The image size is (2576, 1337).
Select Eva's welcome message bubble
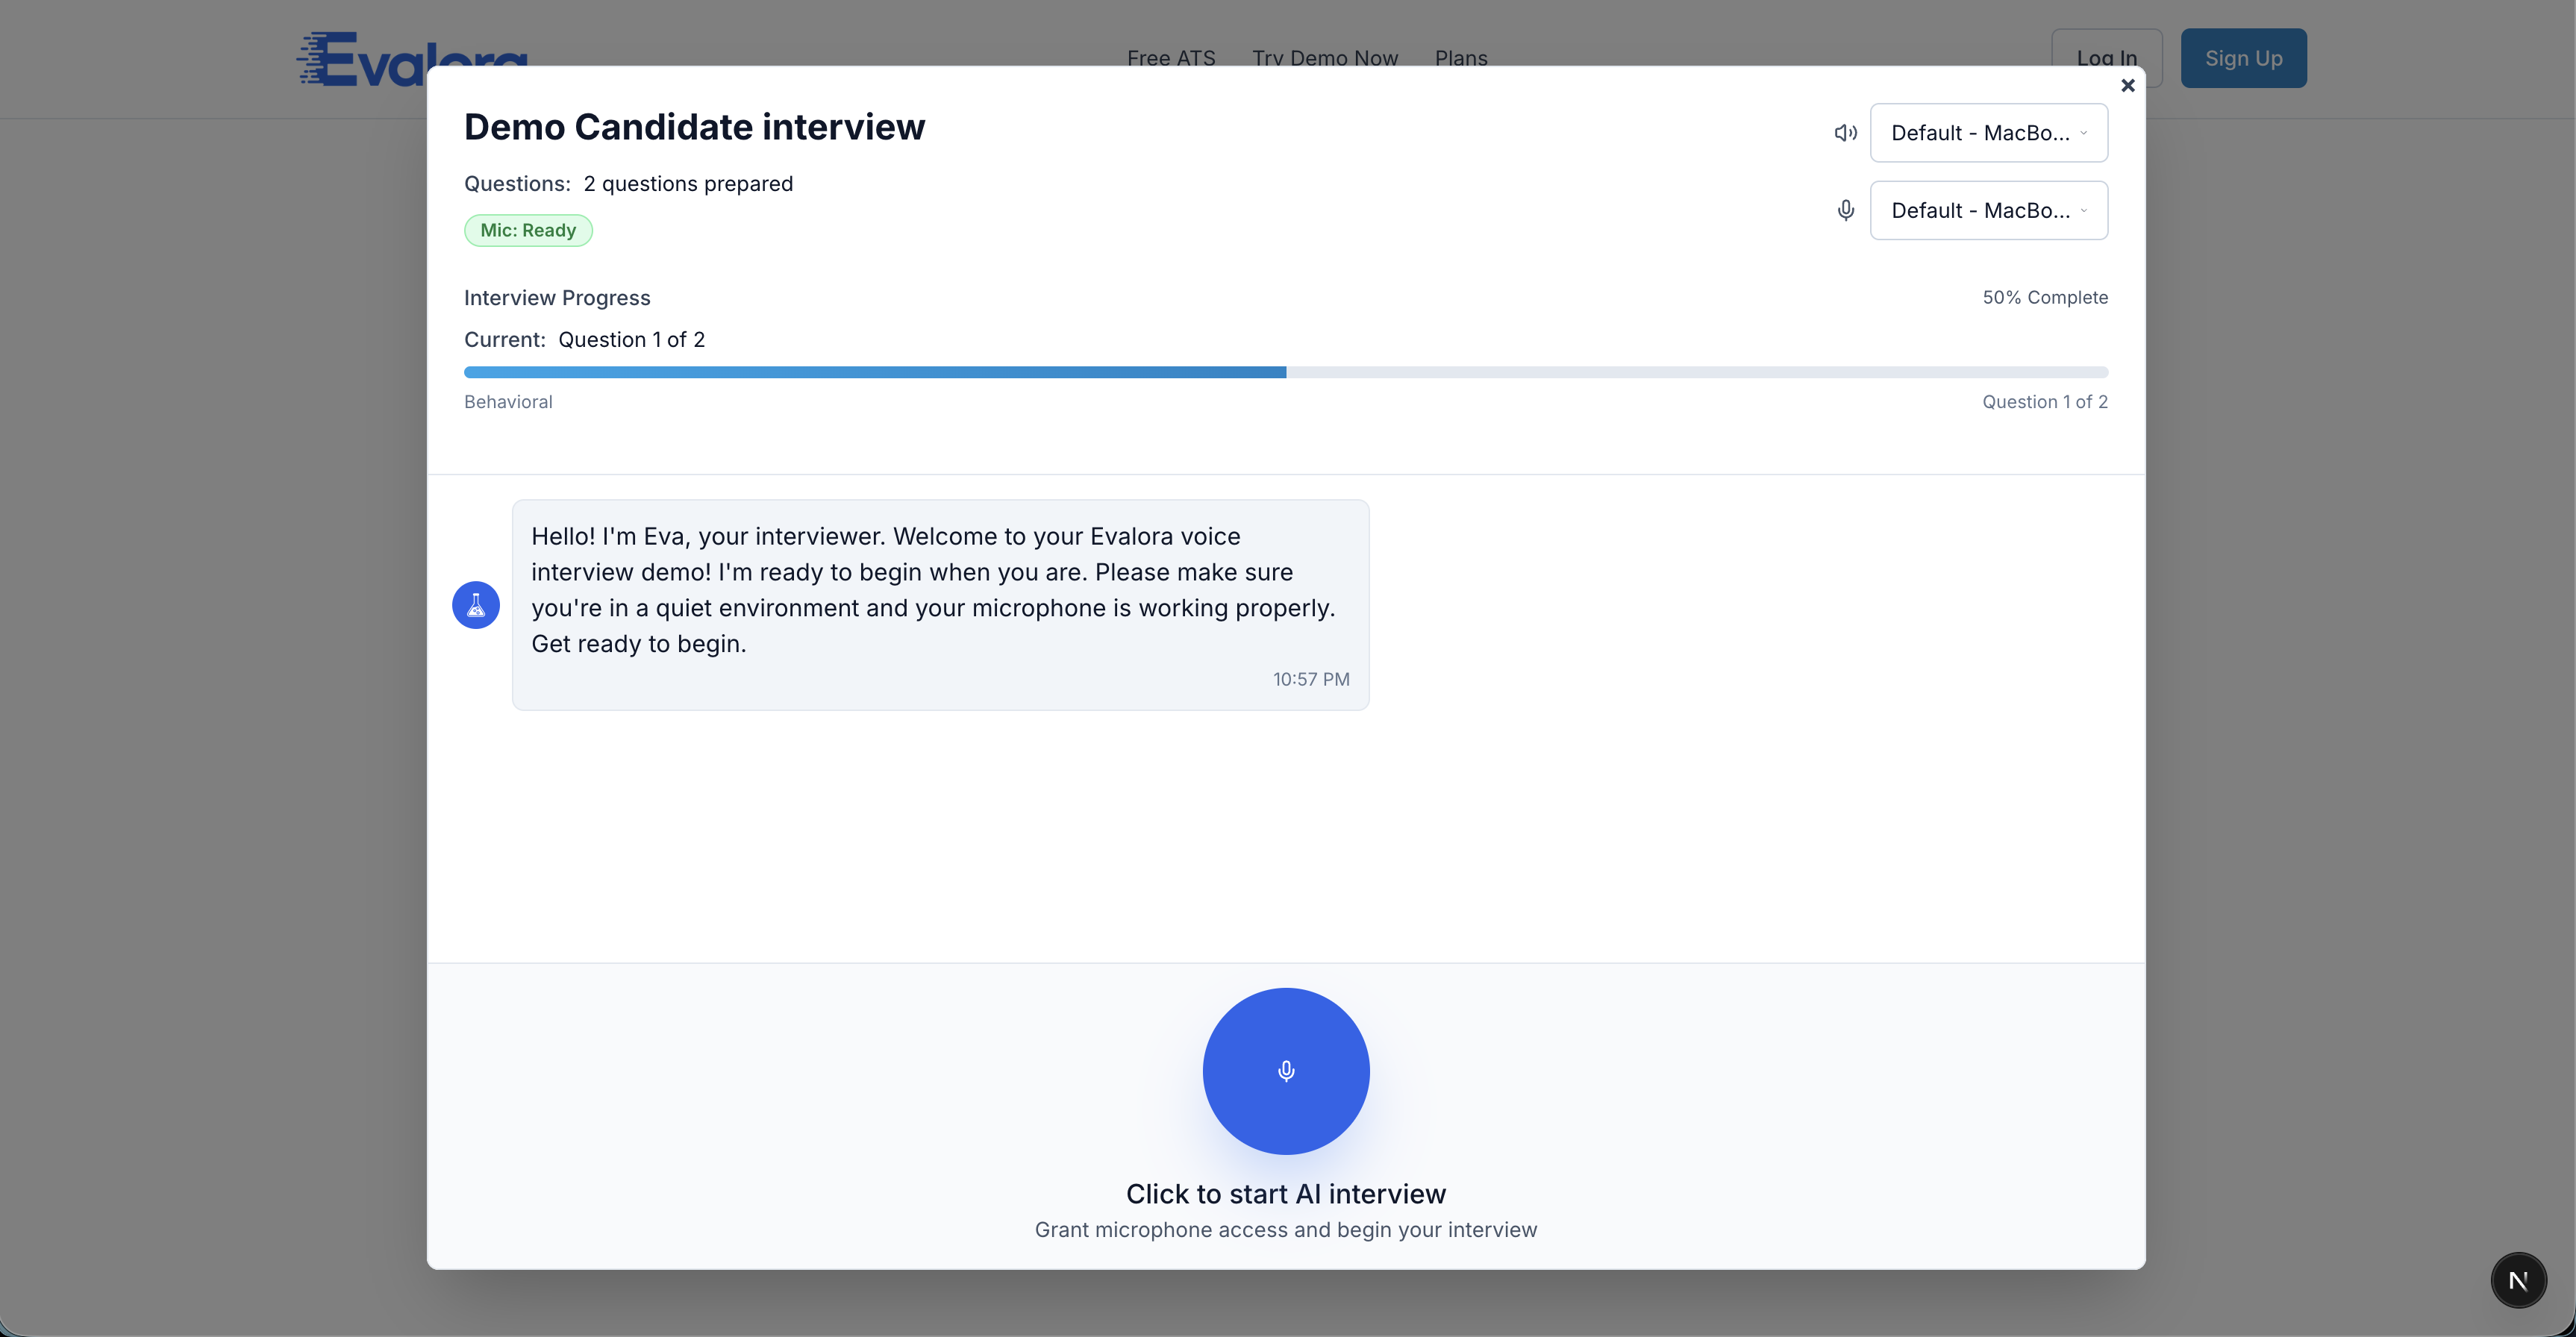pos(940,604)
